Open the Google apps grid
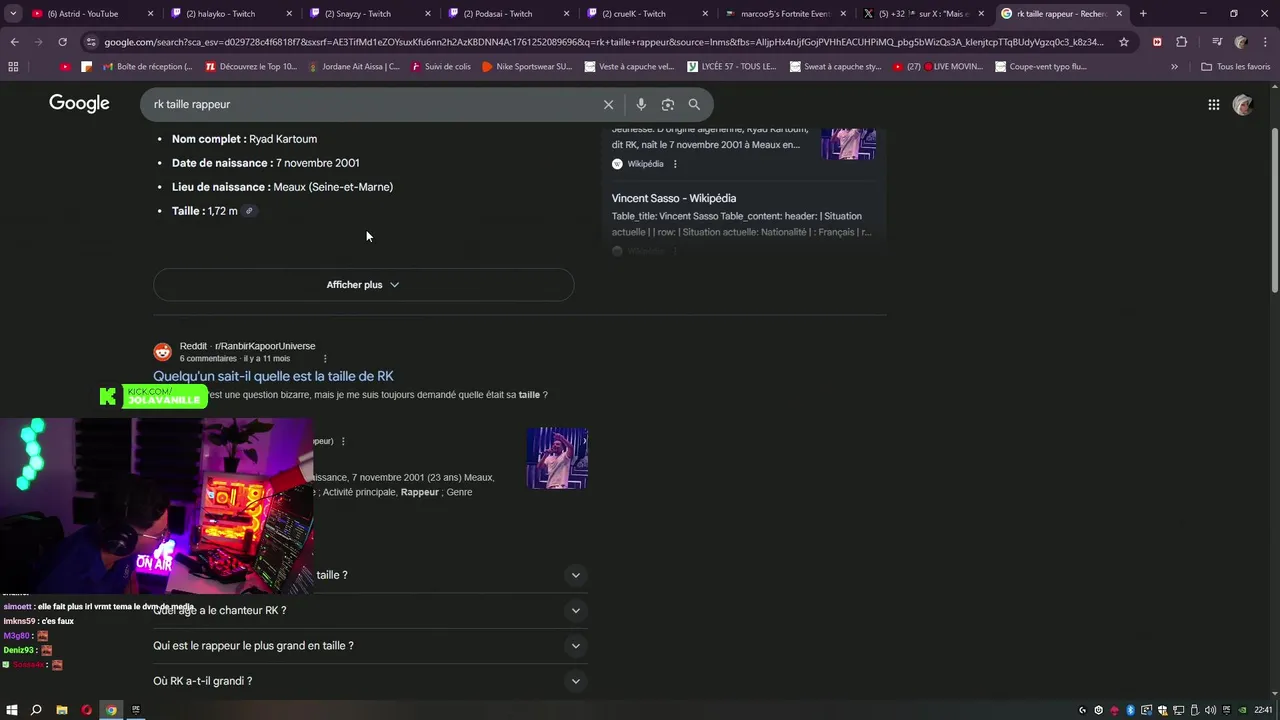1280x720 pixels. (x=1213, y=104)
